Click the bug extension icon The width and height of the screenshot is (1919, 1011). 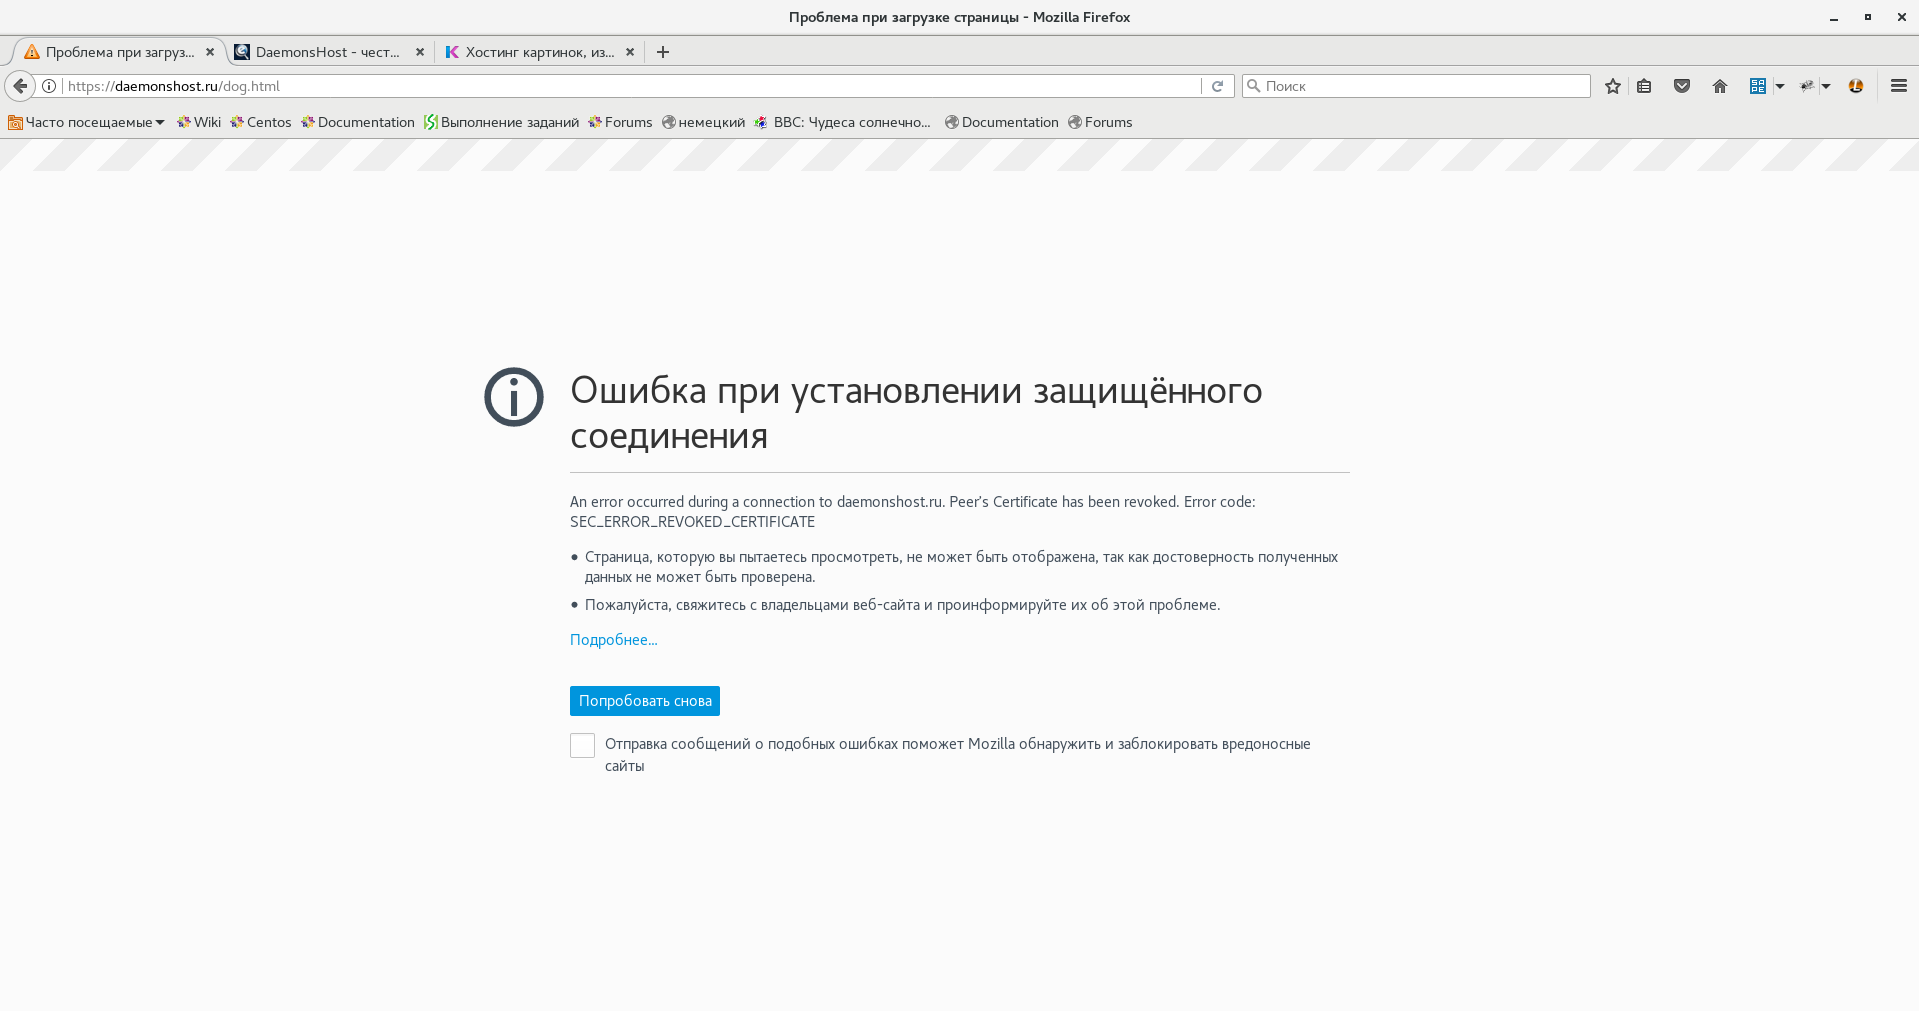[1806, 86]
